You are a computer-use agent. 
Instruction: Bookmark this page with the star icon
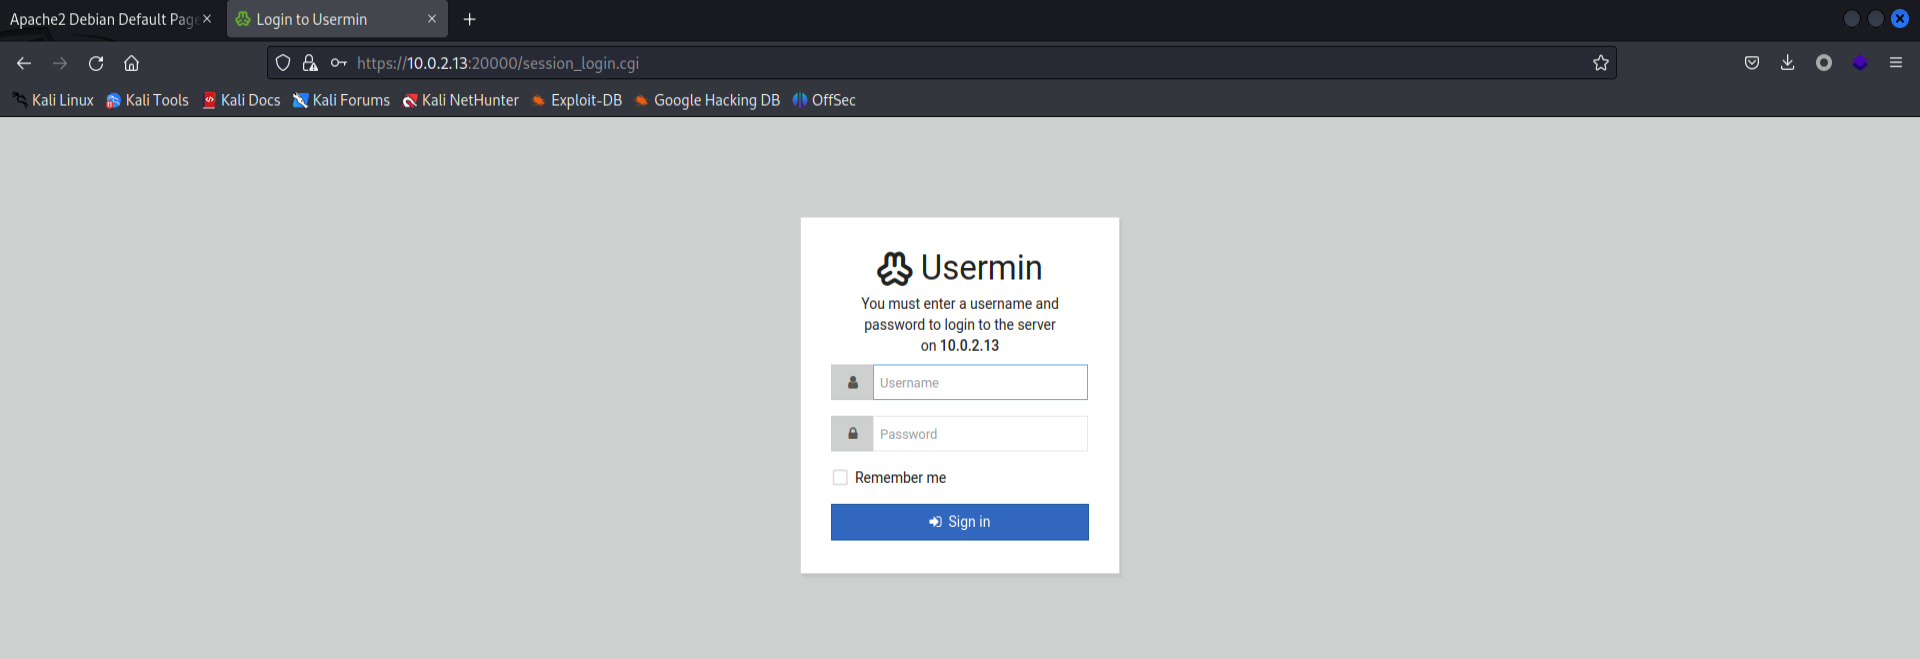point(1601,63)
